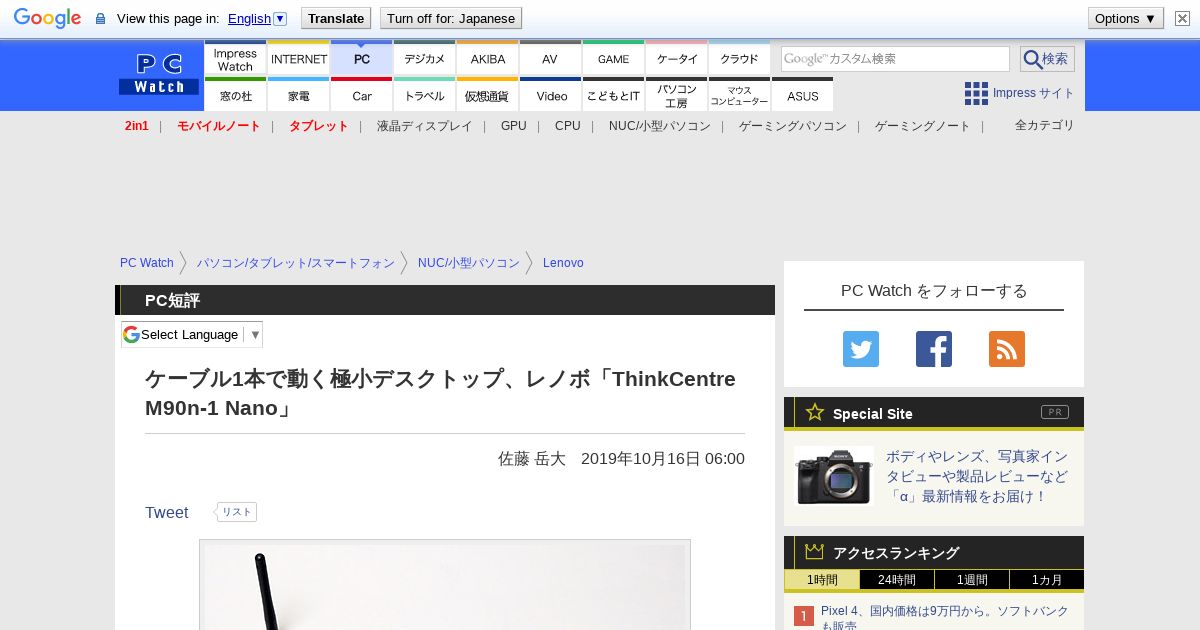Open the PC nav tab
Image resolution: width=1200 pixels, height=630 pixels.
tap(362, 59)
